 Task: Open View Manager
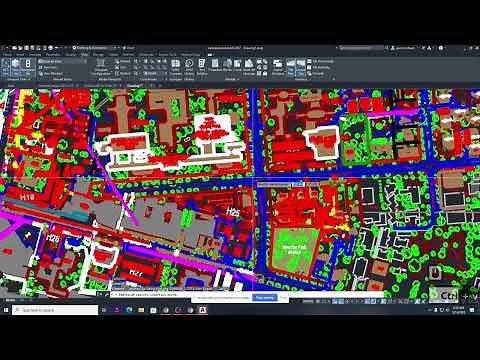pyautogui.click(x=51, y=73)
